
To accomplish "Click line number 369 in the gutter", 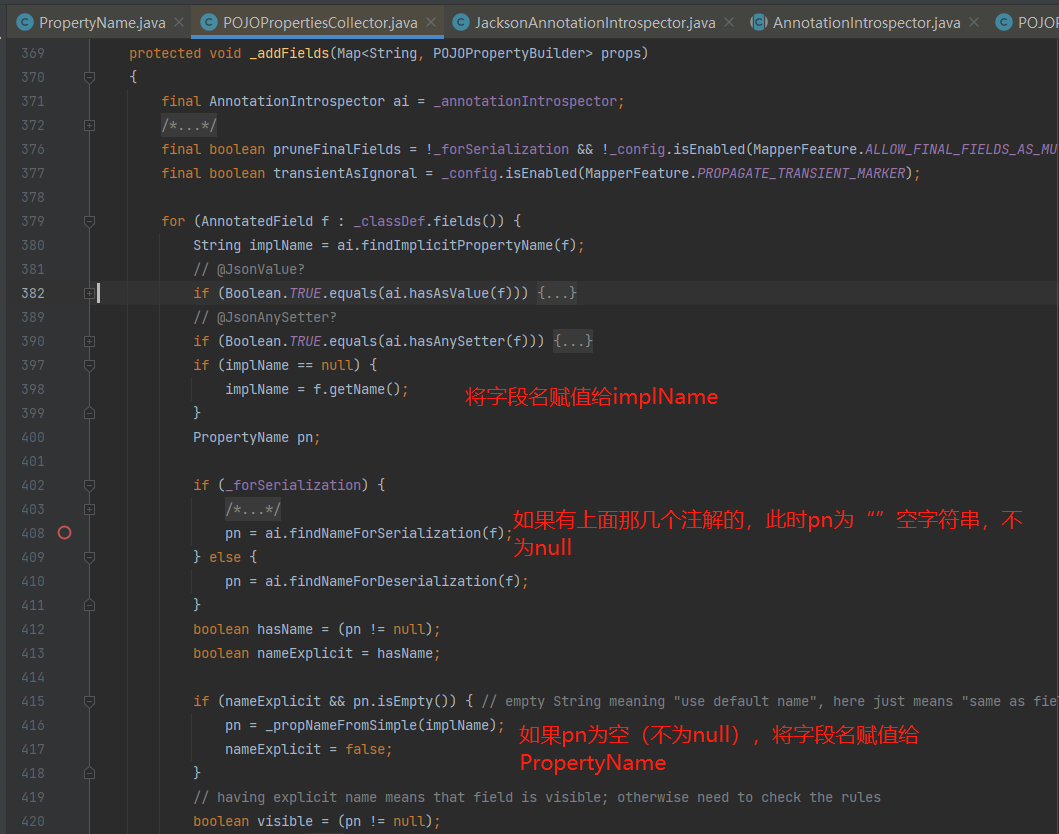I will tap(32, 53).
